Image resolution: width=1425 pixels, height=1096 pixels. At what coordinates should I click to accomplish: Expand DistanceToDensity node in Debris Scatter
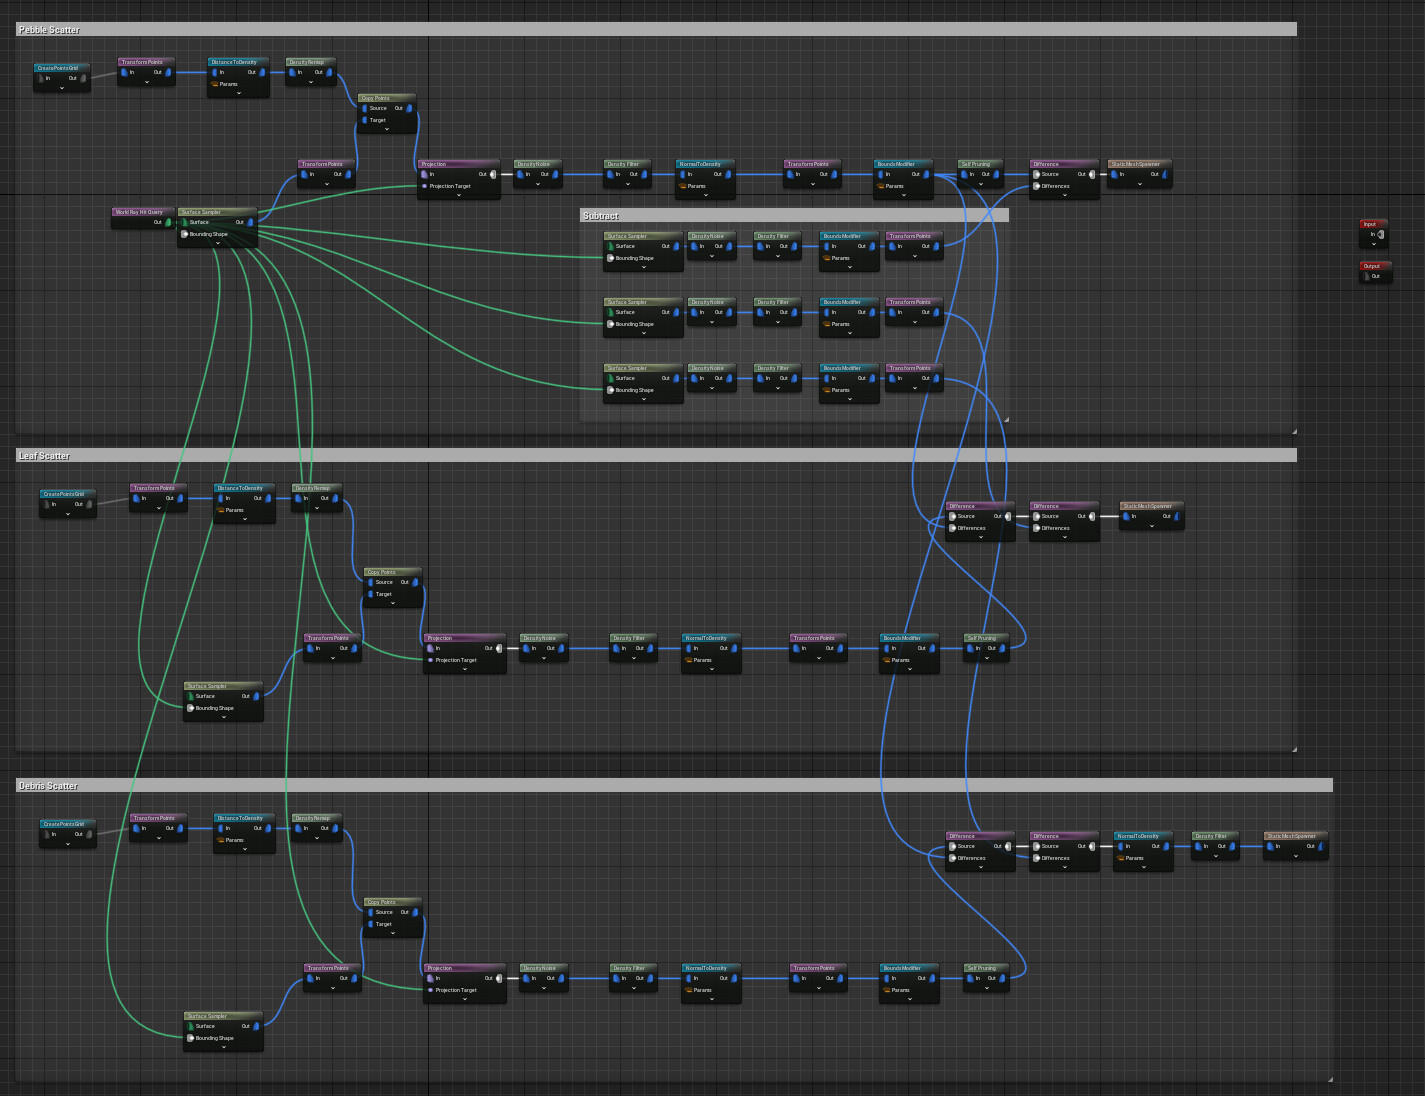click(x=245, y=849)
